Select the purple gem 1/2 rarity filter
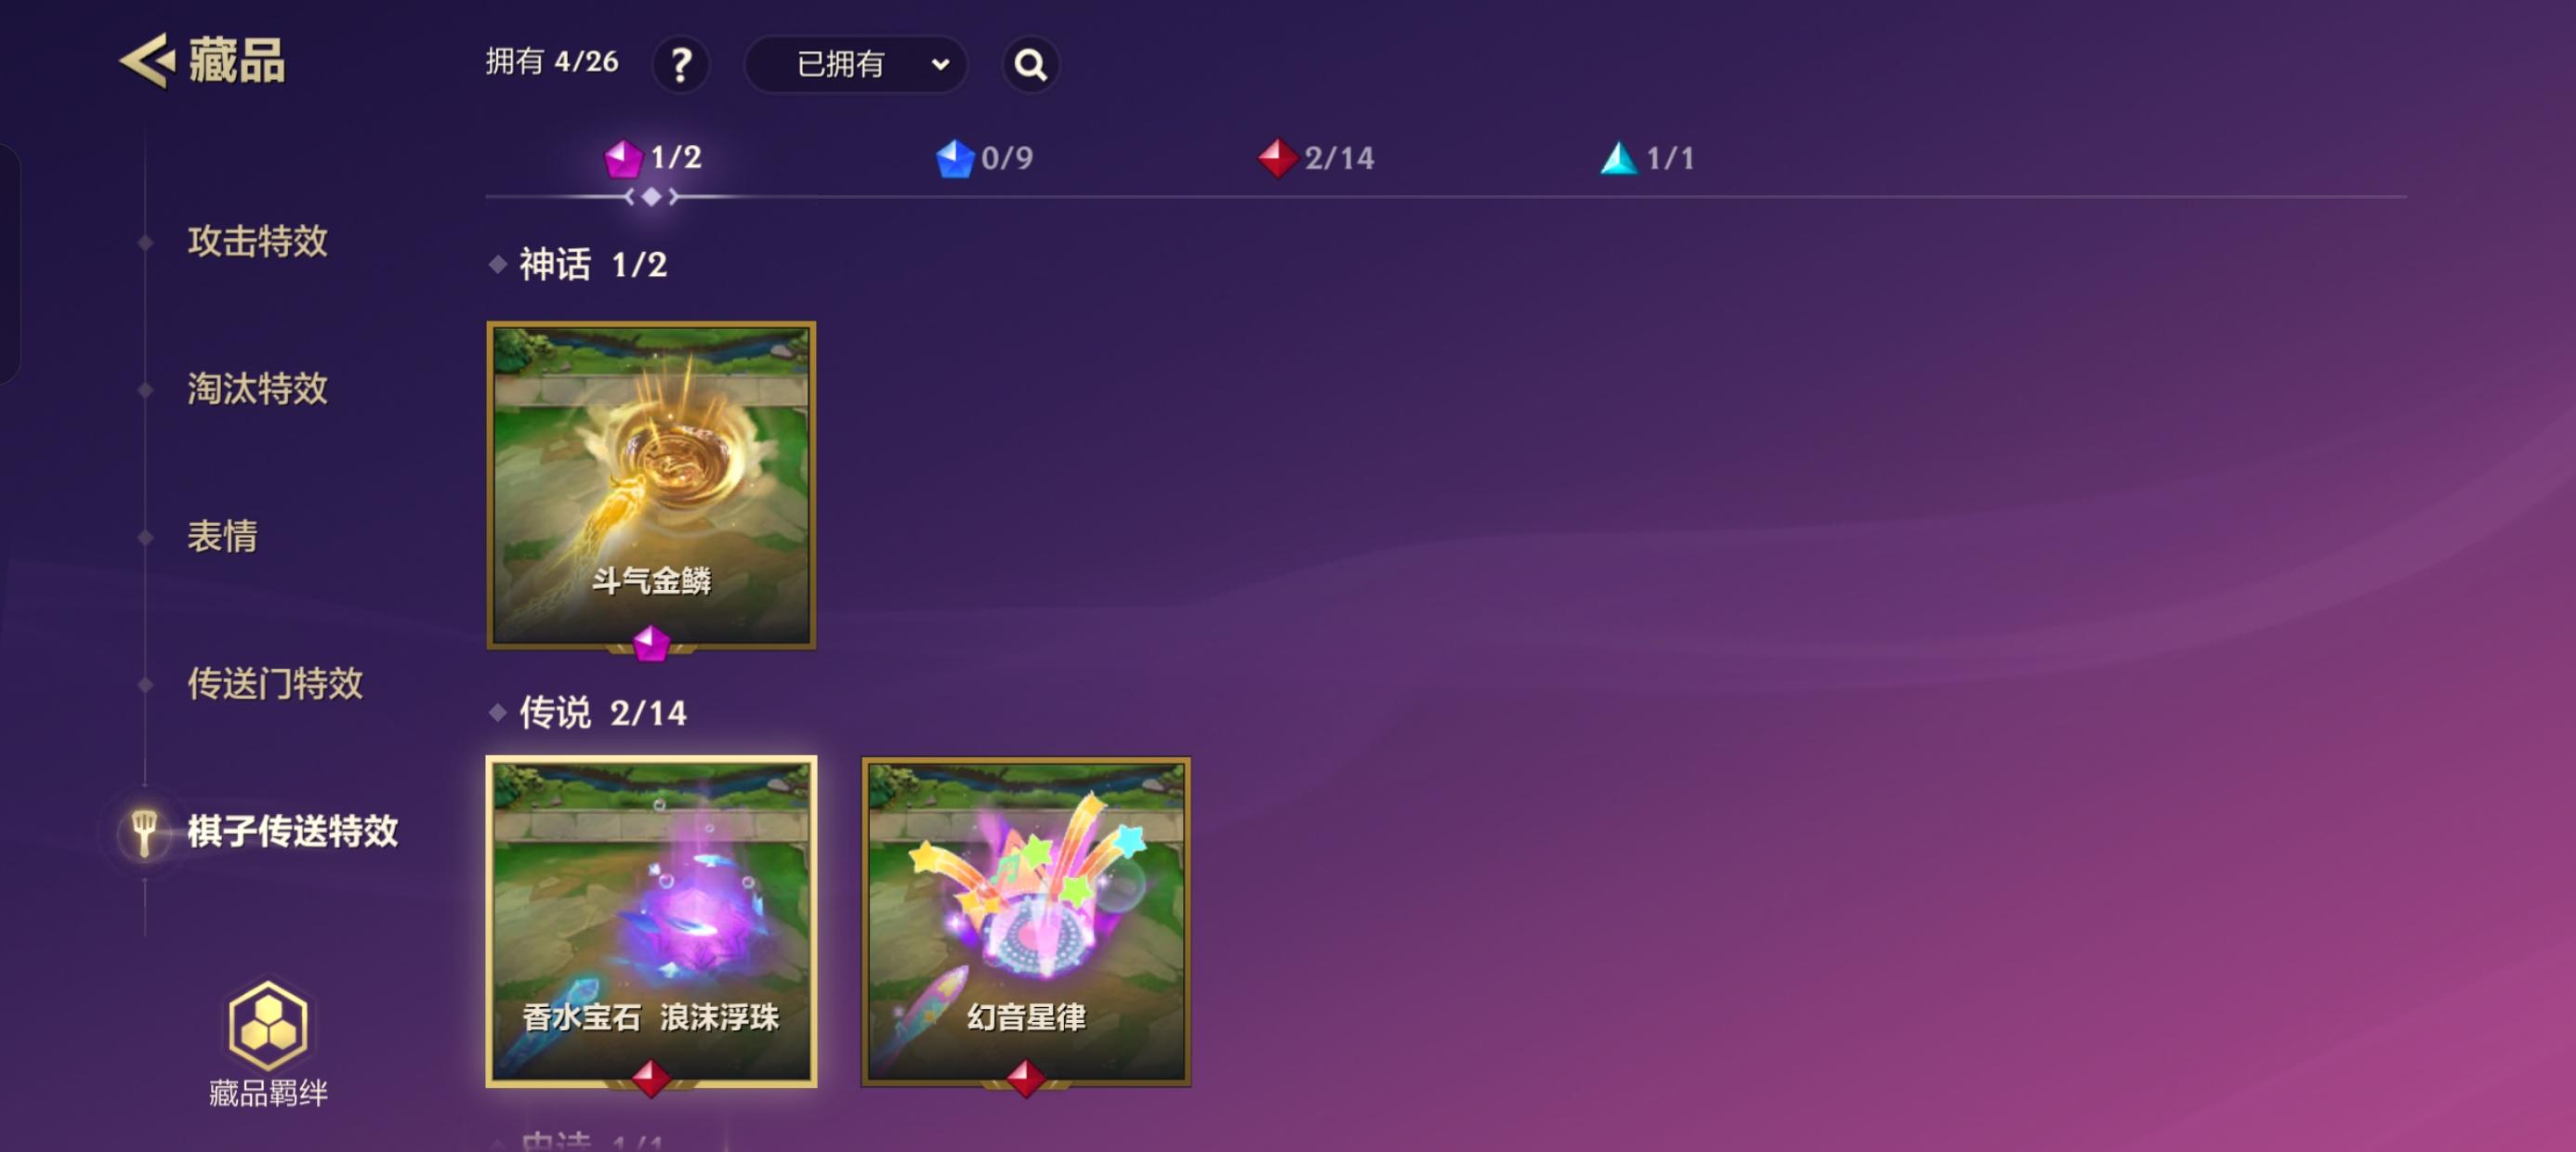The image size is (2576, 1152). click(x=654, y=158)
